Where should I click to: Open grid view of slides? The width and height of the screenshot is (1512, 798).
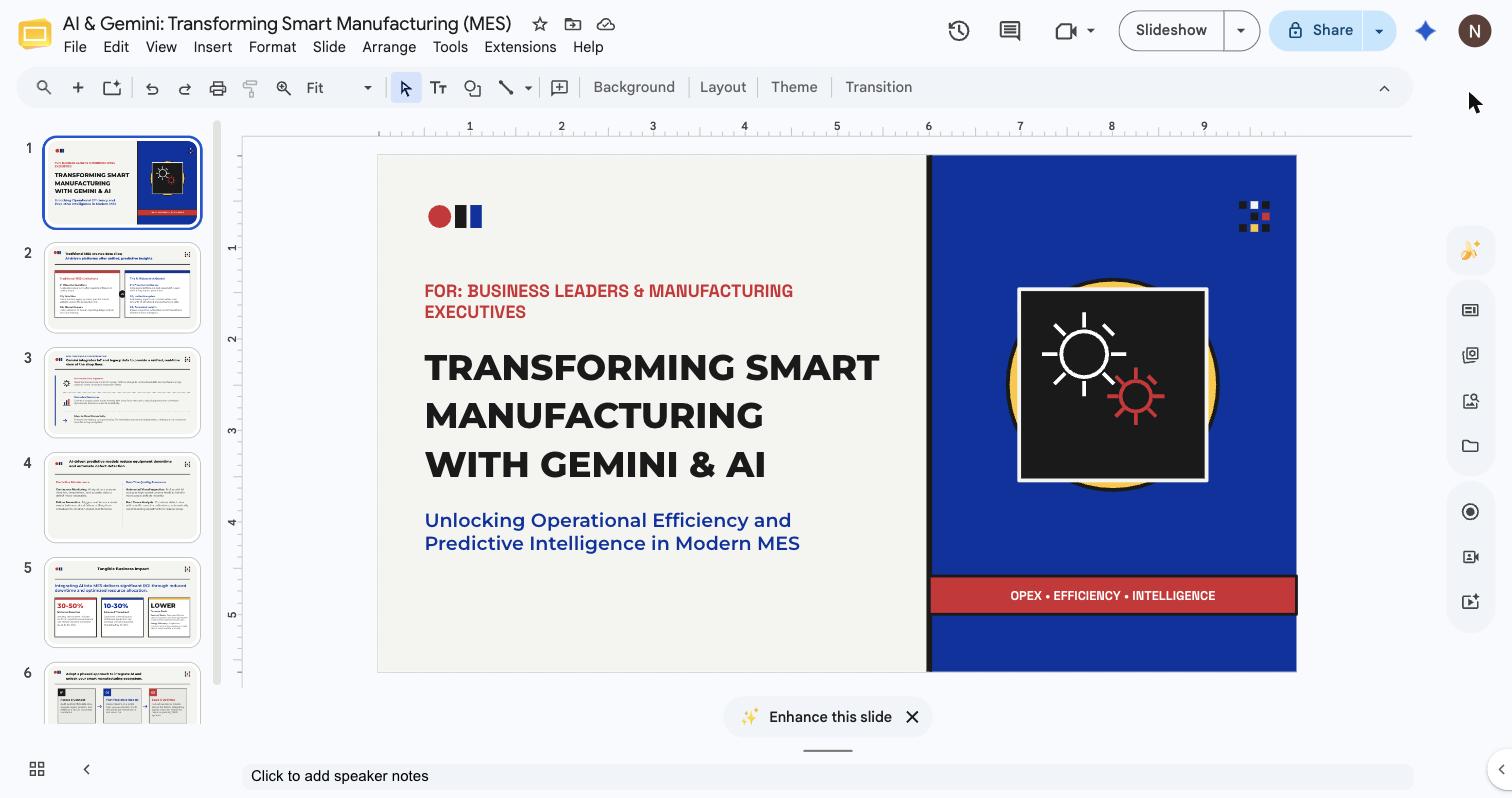(x=37, y=769)
